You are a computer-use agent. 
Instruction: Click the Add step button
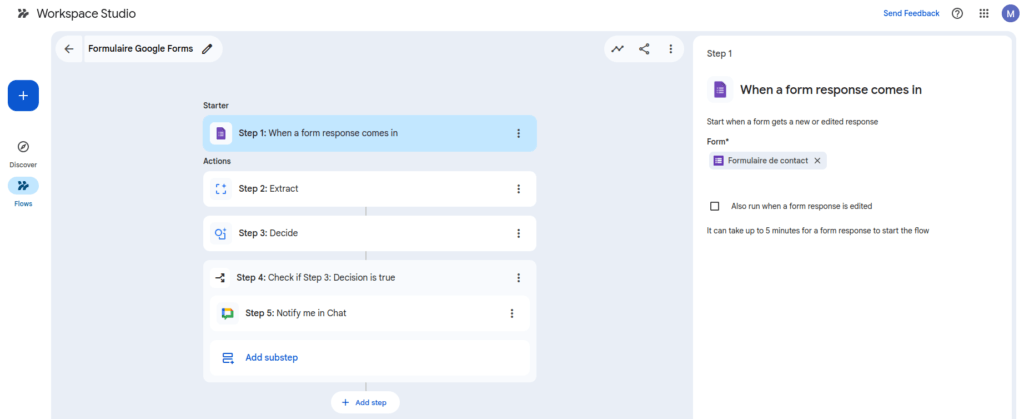pyautogui.click(x=365, y=403)
